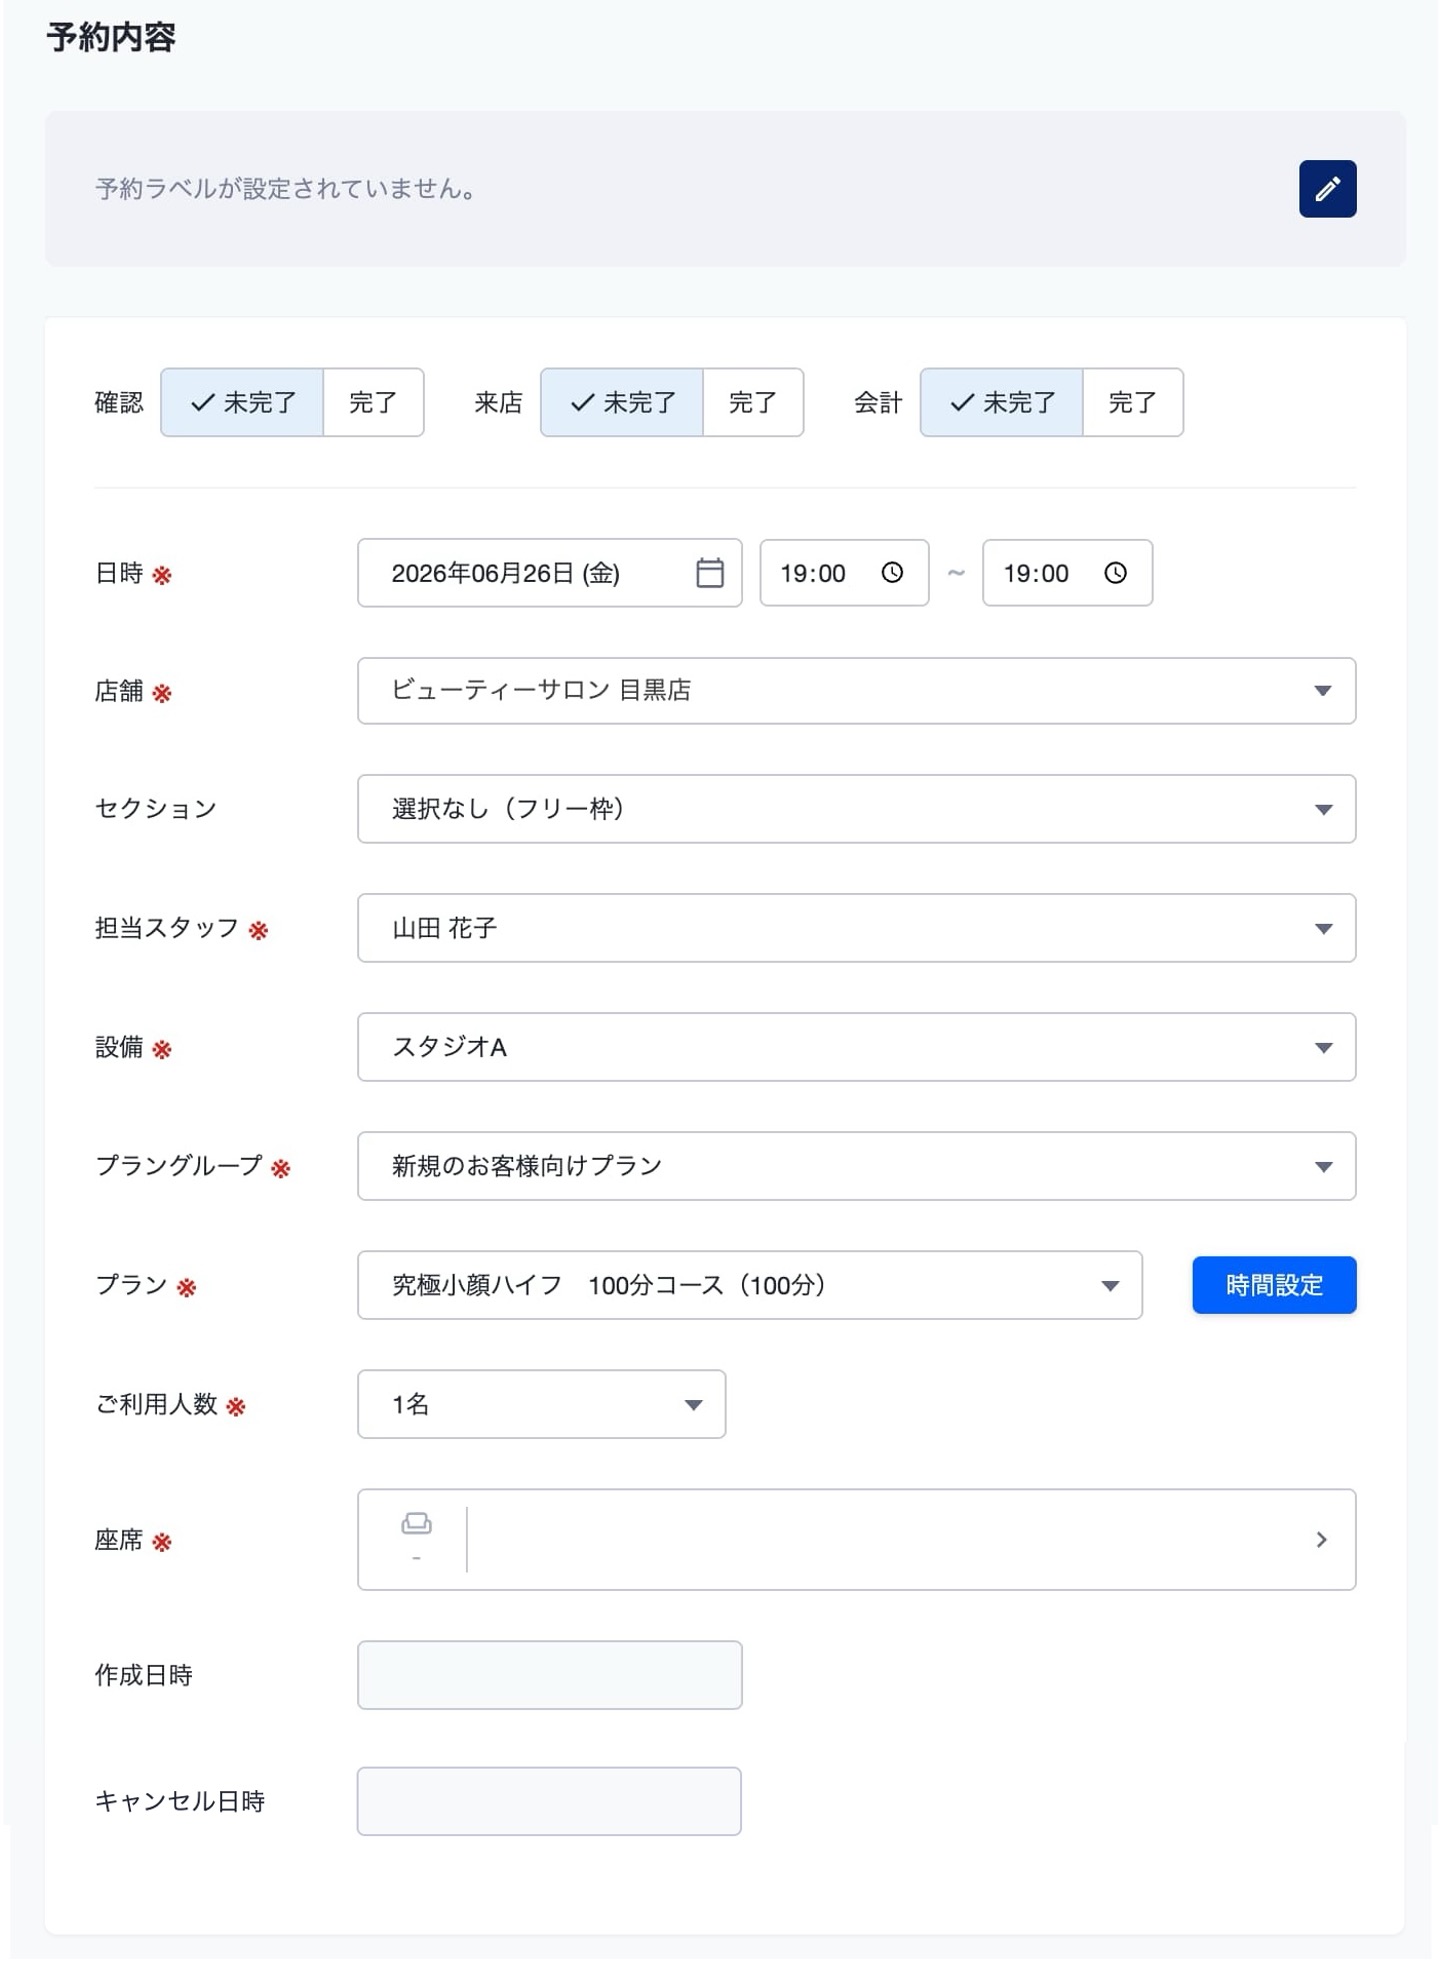Click the 時間設定 button
Screen dimensions: 1448x1961
coord(1274,1285)
